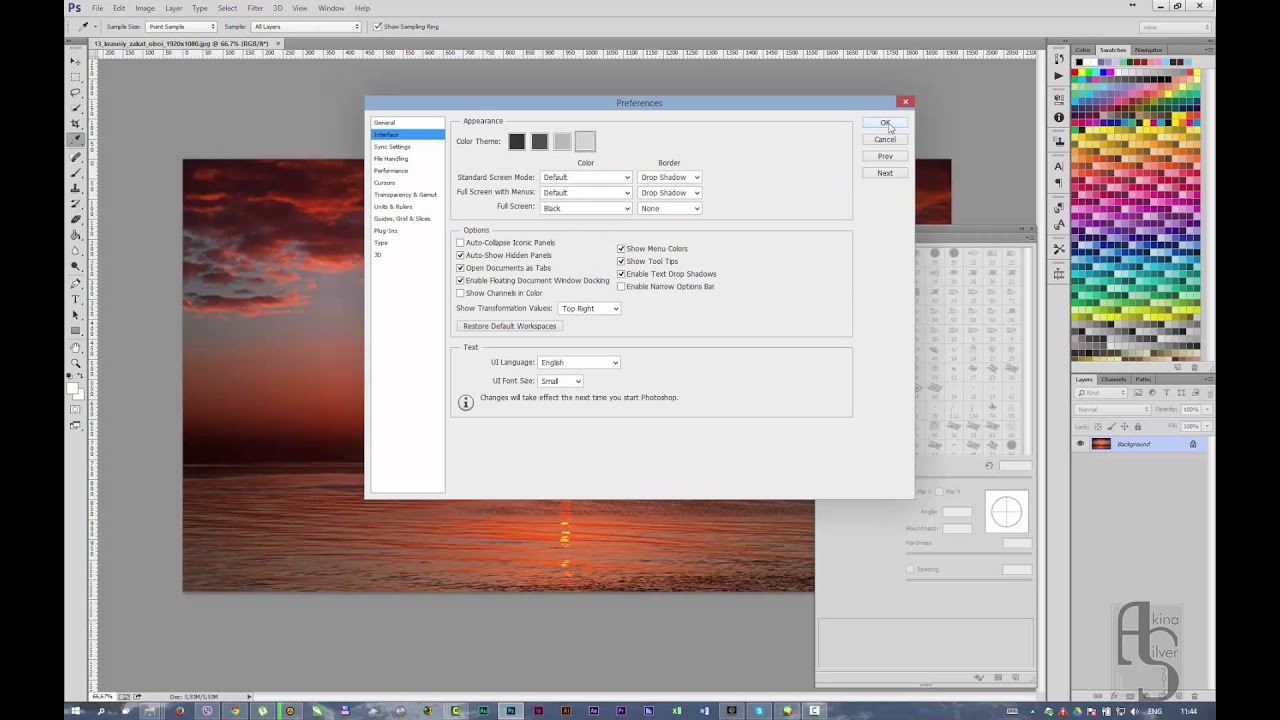Screen dimensions: 1280x720
Task: Select the Horizontal Type tool
Action: [76, 299]
